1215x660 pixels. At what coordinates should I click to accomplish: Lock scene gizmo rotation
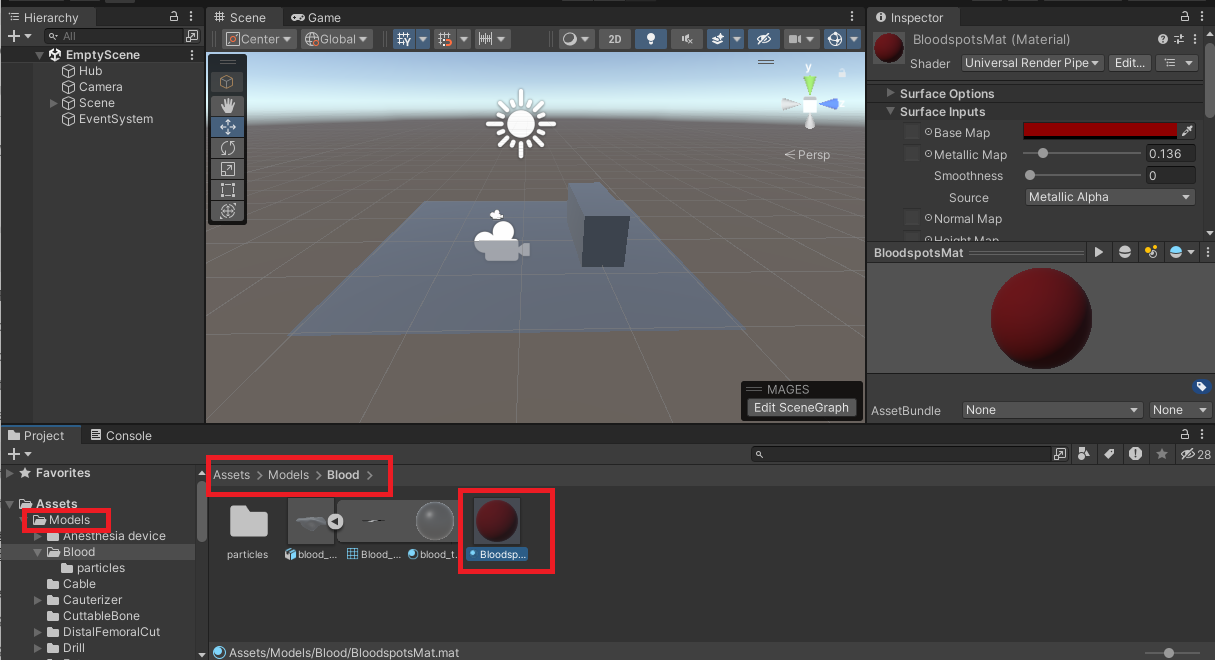(x=842, y=72)
